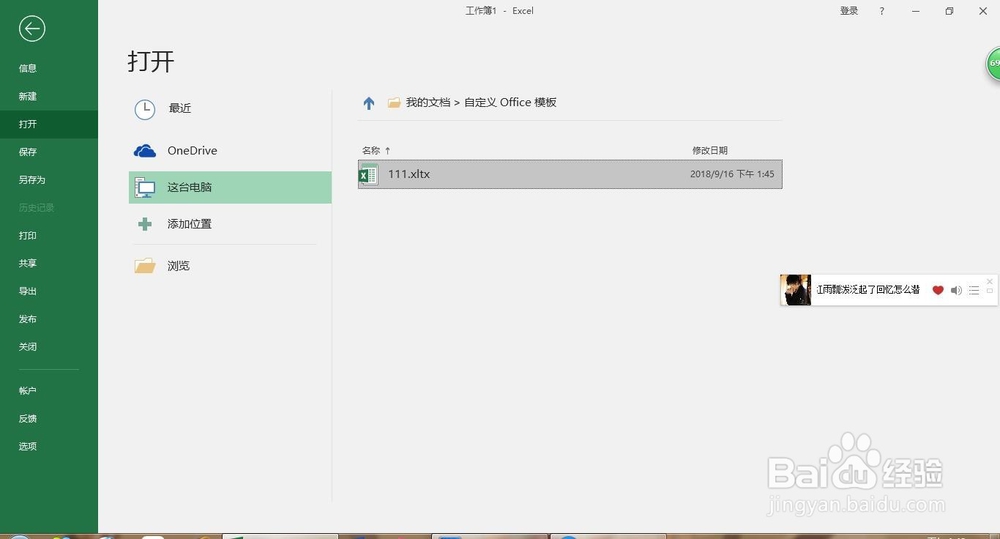Open the 导出 page
Image resolution: width=1000 pixels, height=539 pixels.
coord(27,291)
